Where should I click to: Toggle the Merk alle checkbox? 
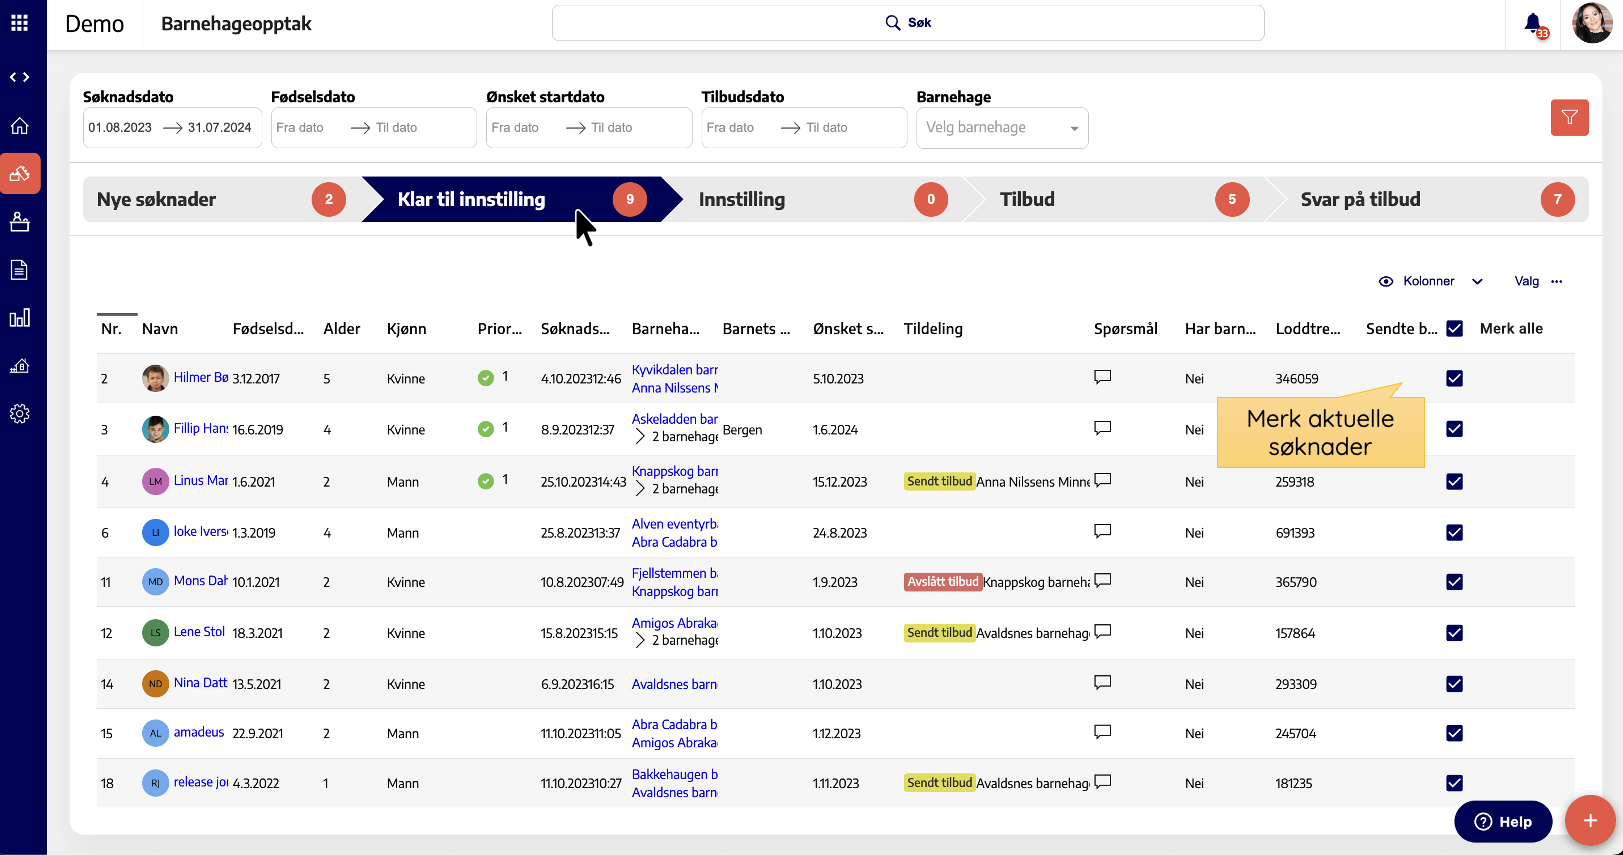click(1455, 329)
